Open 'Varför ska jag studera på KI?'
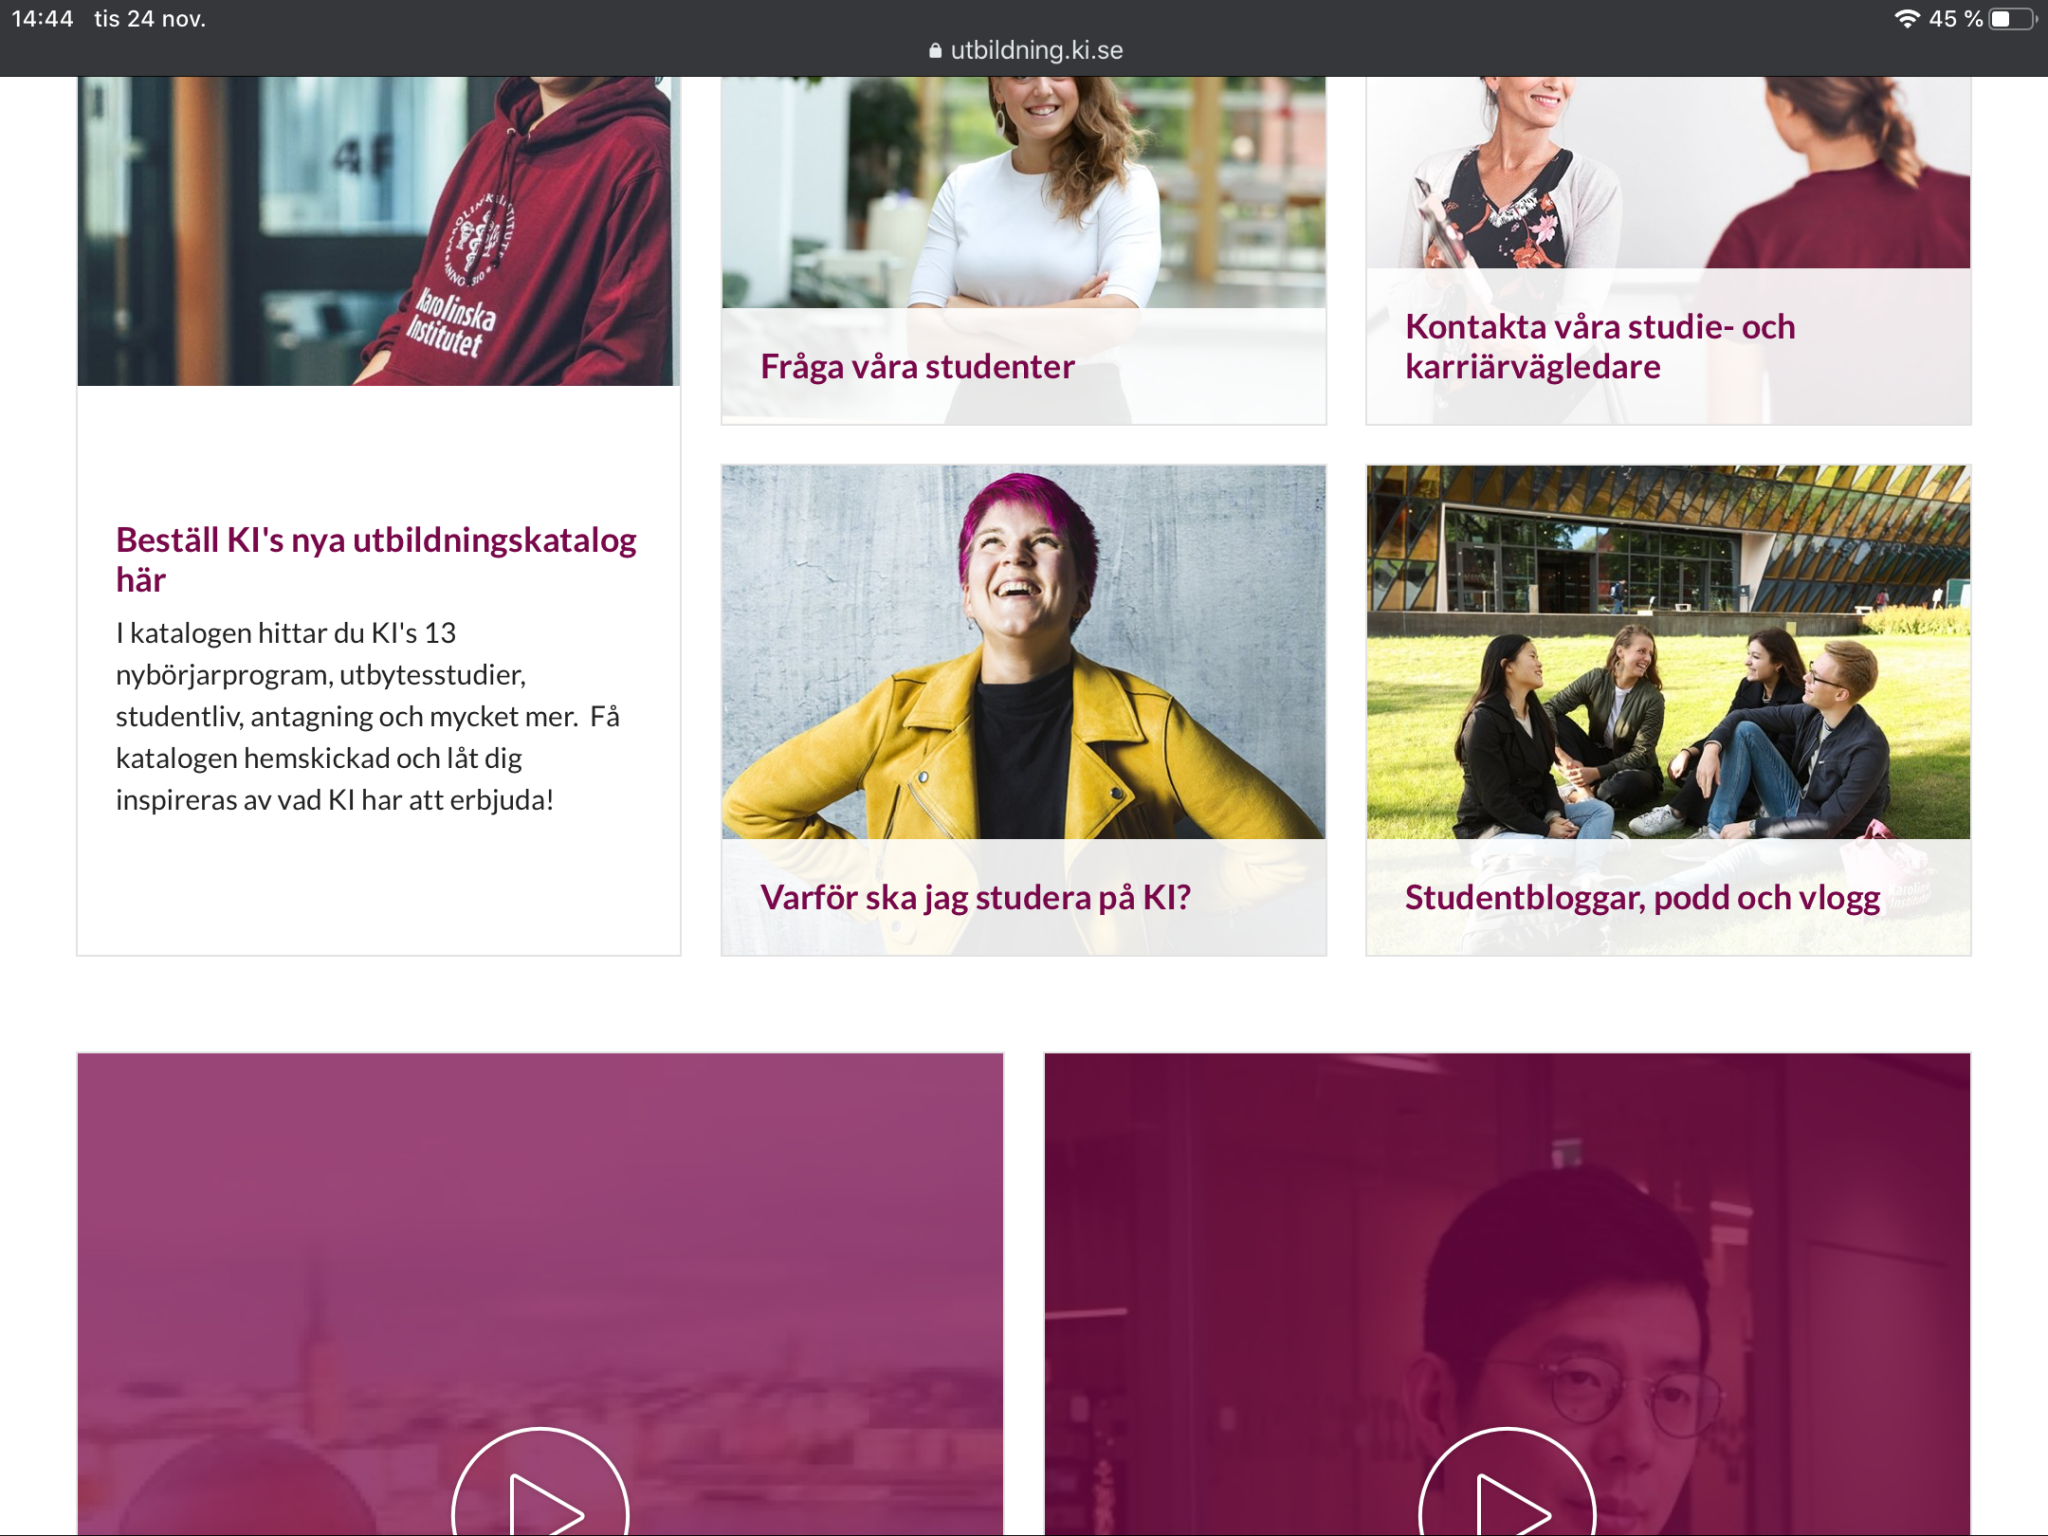The height and width of the screenshot is (1536, 2048). (975, 897)
